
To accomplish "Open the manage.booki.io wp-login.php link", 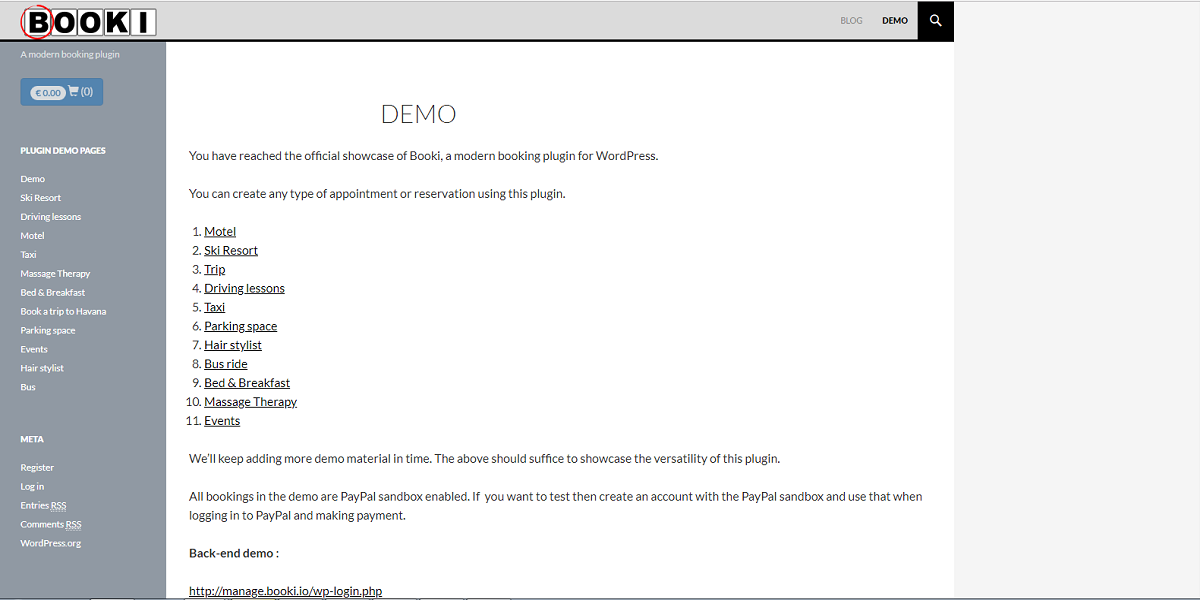I will pyautogui.click(x=286, y=592).
